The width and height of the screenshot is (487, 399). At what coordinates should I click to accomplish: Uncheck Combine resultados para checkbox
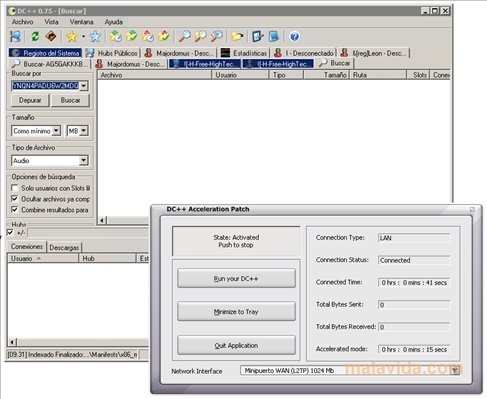14,210
